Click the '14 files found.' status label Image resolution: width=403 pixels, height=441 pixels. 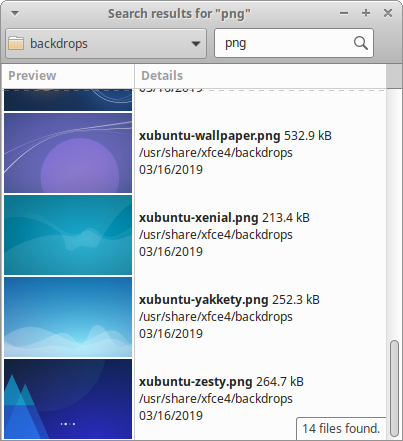point(341,429)
